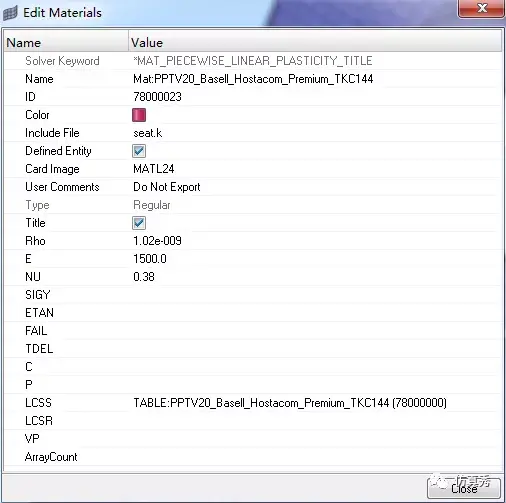
Task: Click the ETAN row label
Action: (39, 313)
